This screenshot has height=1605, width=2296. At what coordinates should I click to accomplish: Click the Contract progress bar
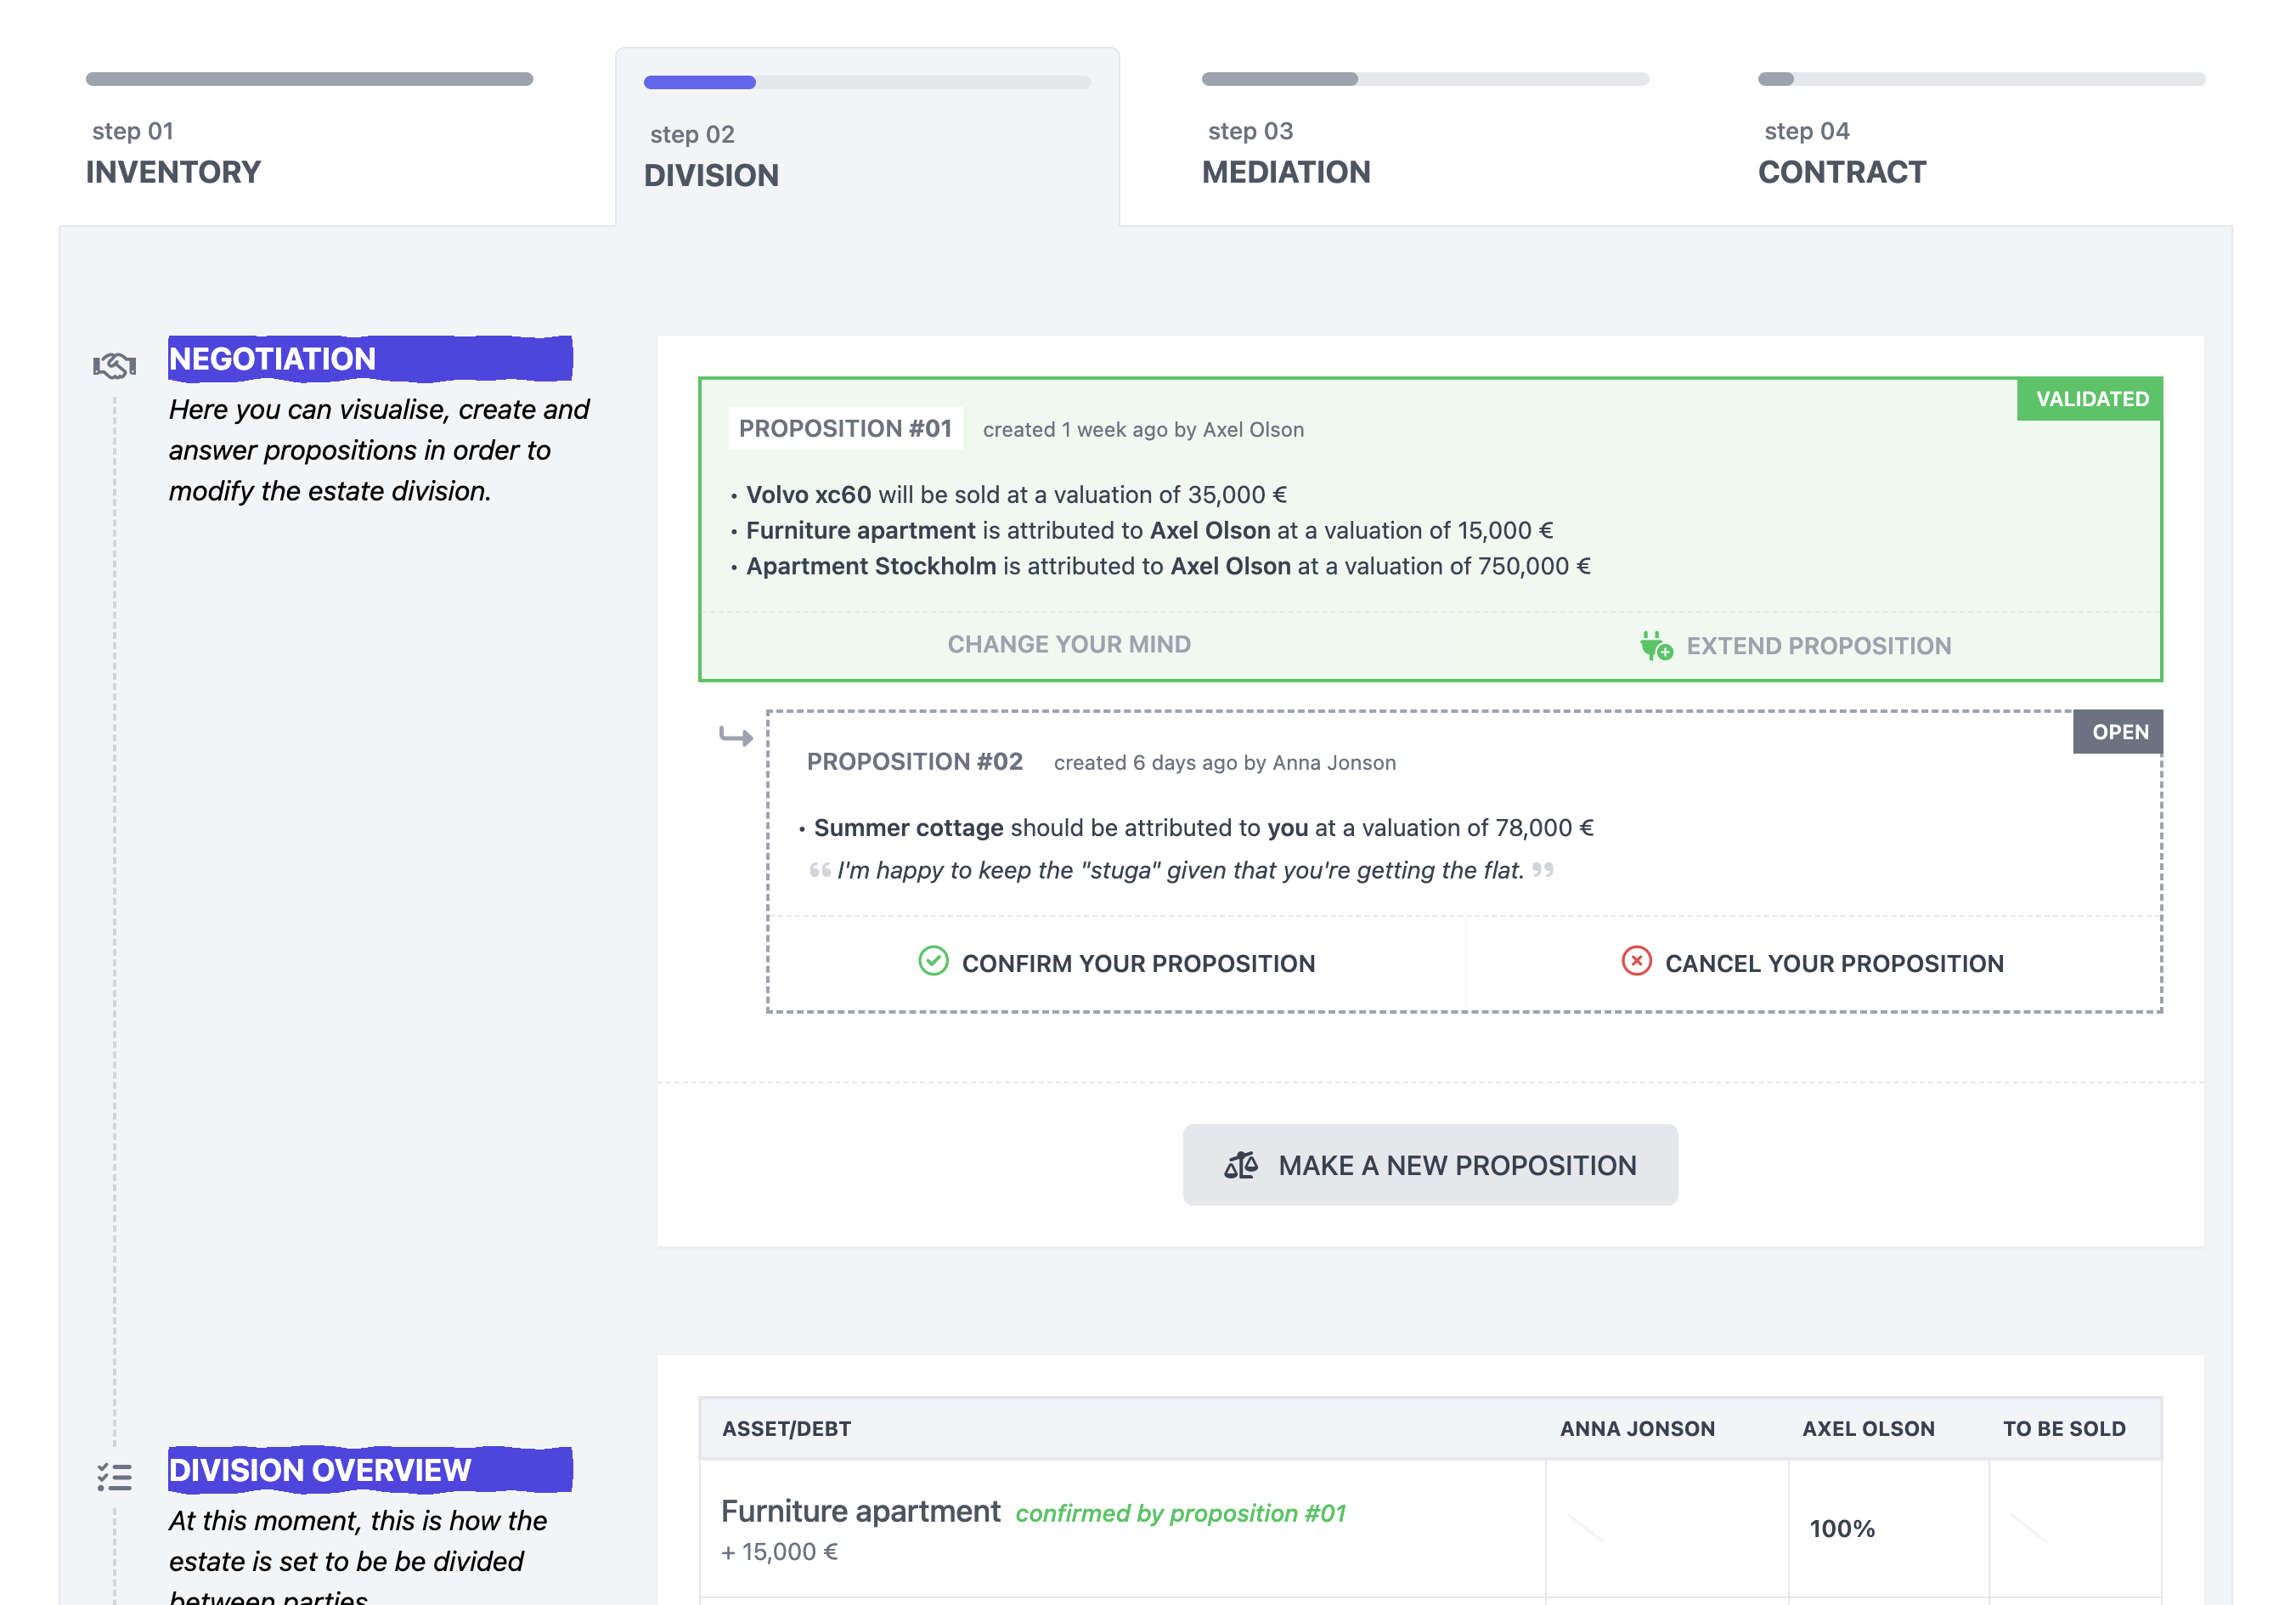point(1981,79)
